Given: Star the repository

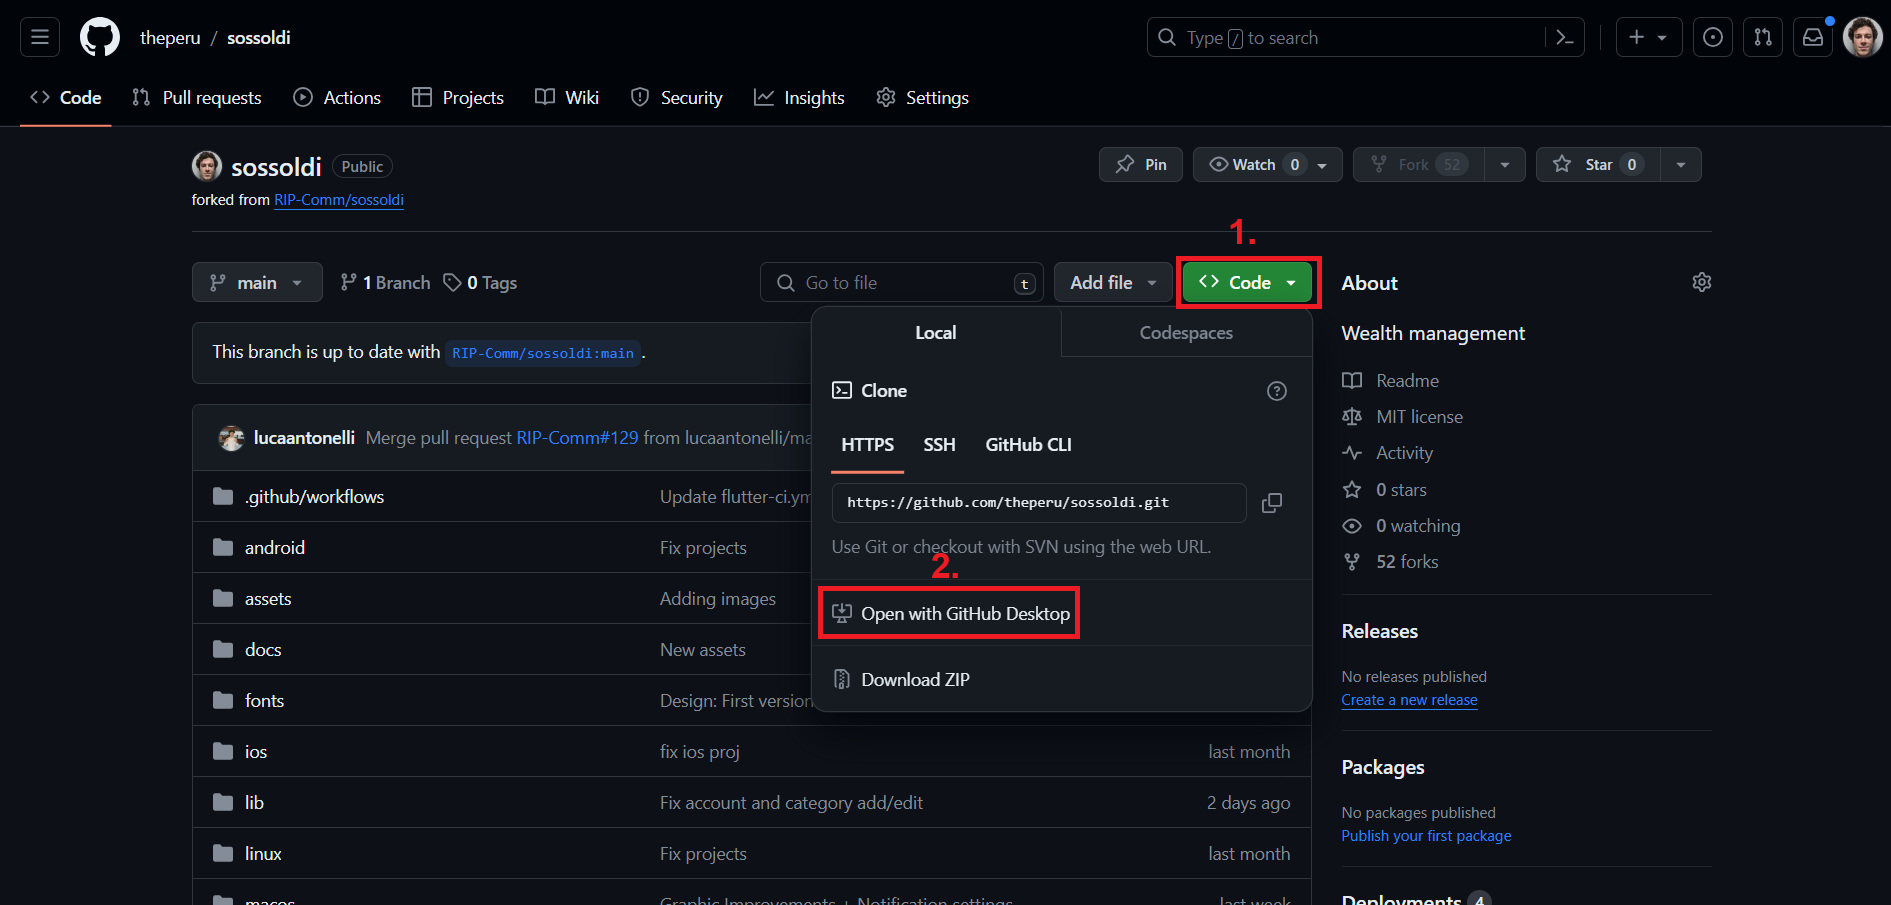Looking at the screenshot, I should point(1598,165).
